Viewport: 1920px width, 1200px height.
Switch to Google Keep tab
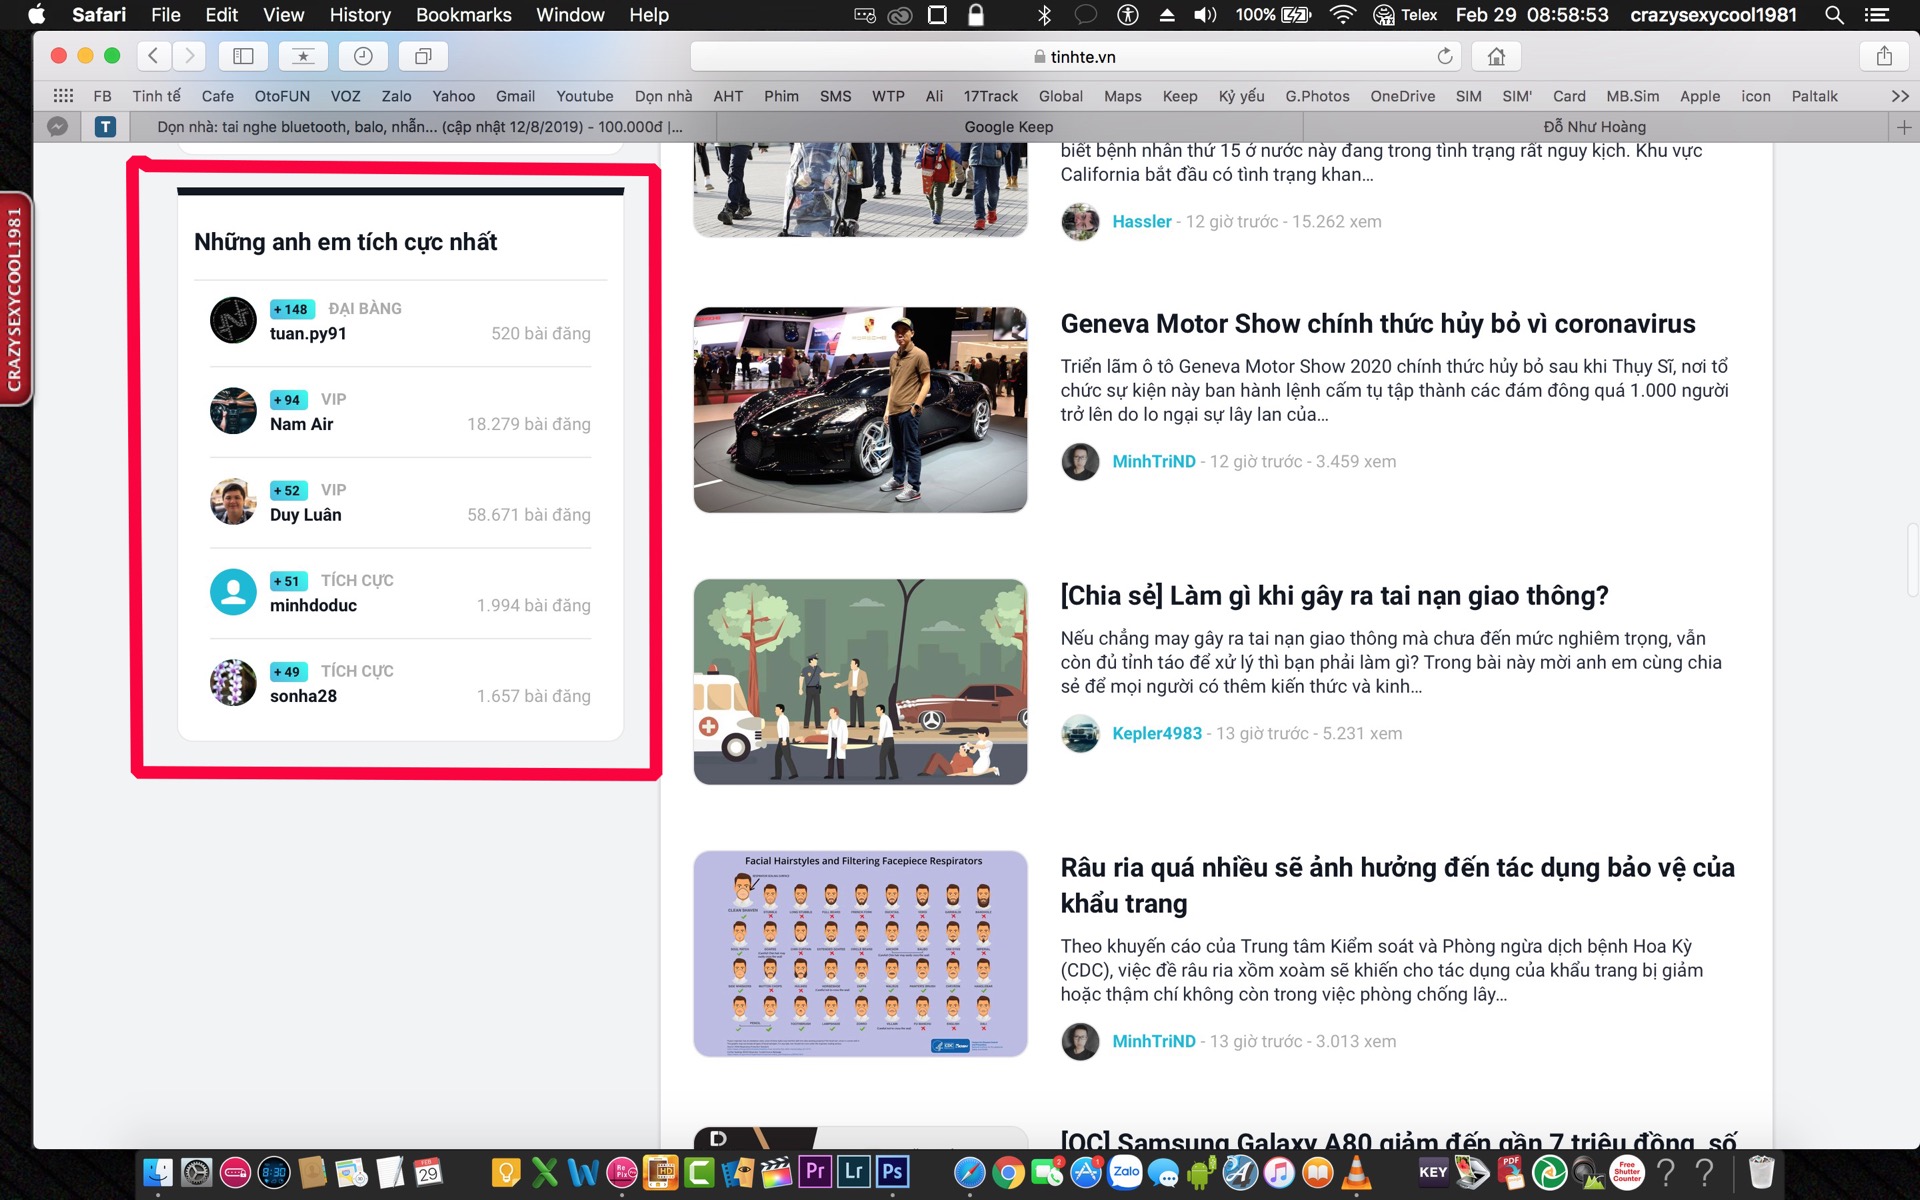[x=1008, y=126]
